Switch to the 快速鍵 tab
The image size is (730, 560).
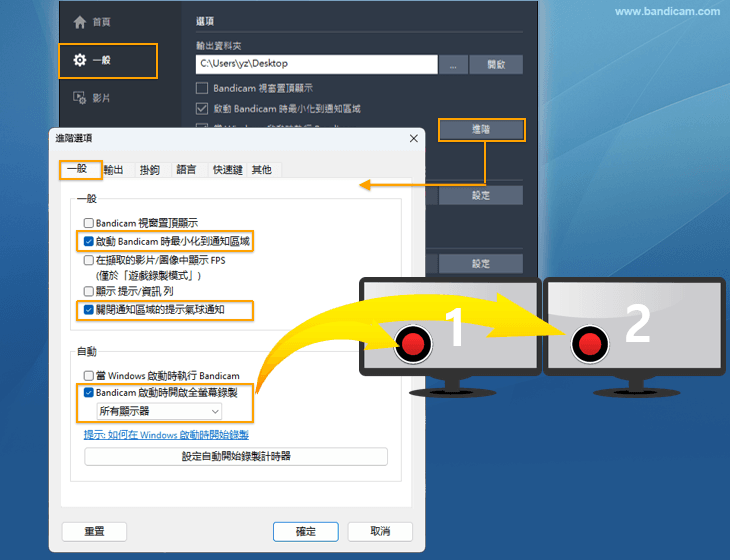tap(228, 170)
